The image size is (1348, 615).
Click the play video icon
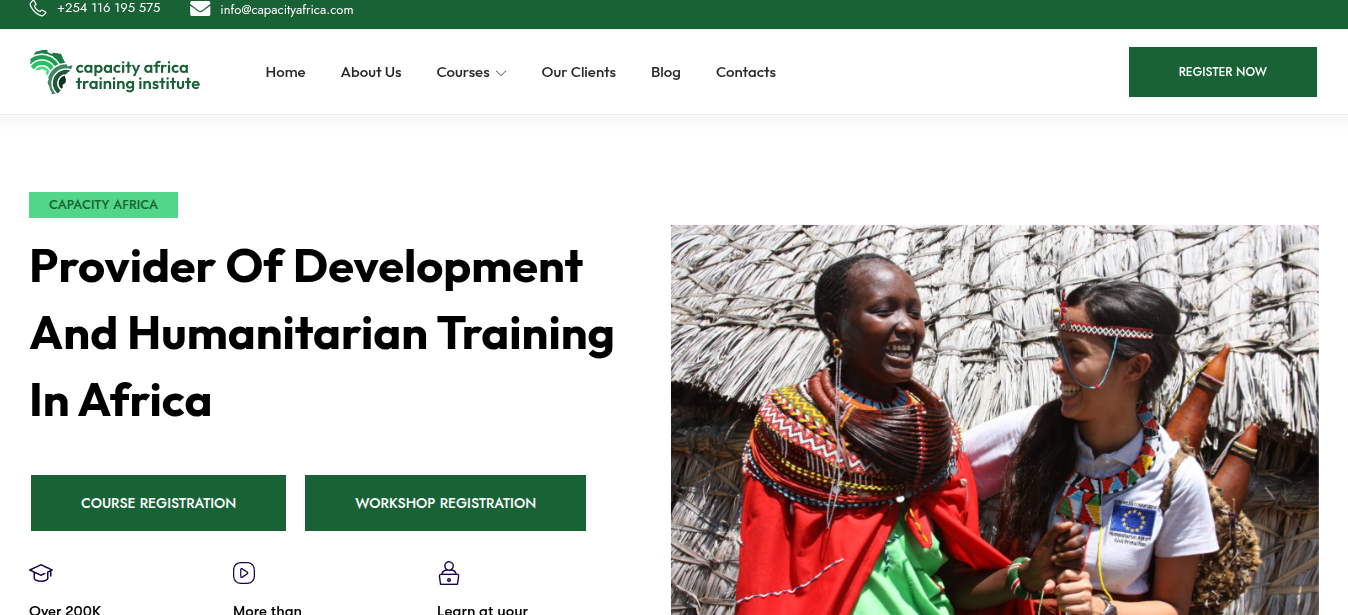pyautogui.click(x=244, y=573)
